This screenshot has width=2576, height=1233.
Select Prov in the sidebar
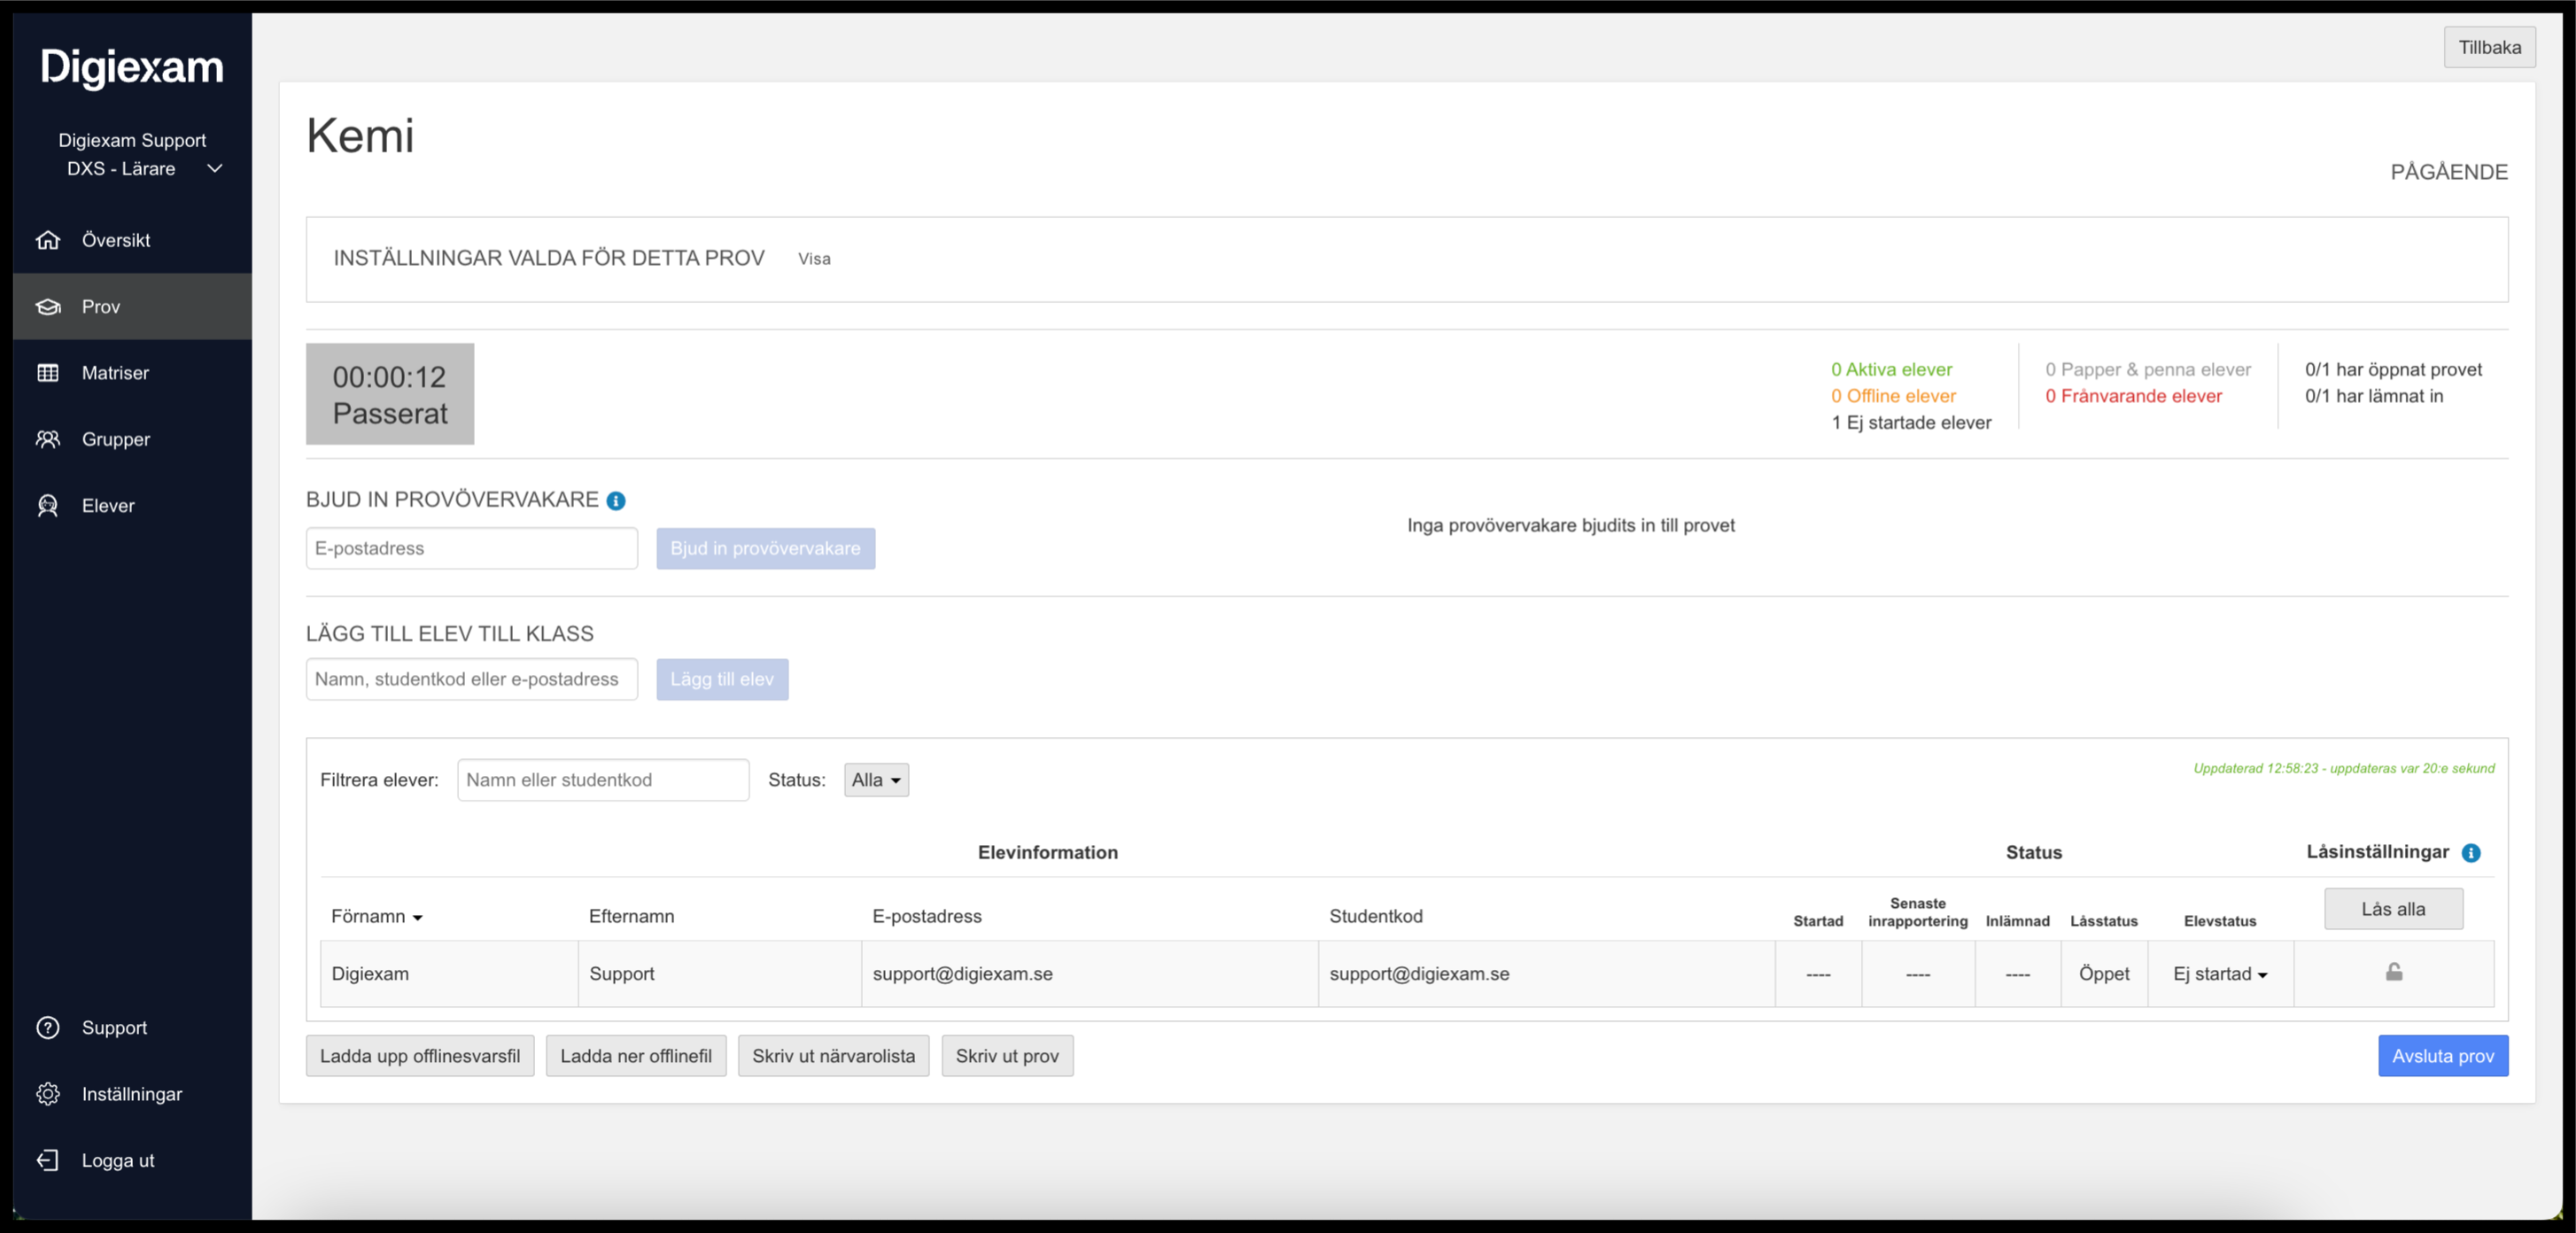coord(132,306)
